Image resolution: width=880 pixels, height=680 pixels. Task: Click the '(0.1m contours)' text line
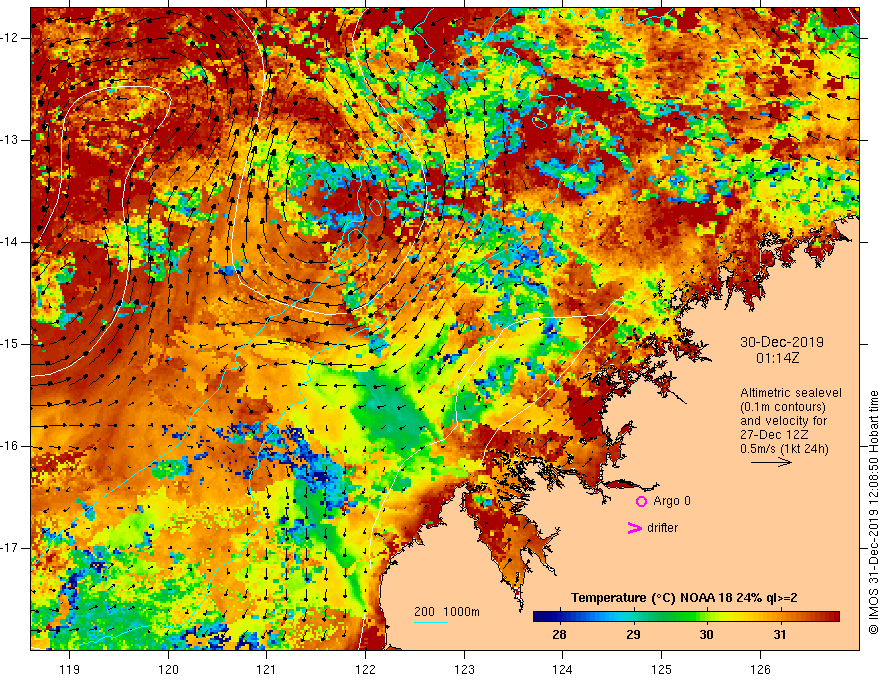tap(783, 407)
